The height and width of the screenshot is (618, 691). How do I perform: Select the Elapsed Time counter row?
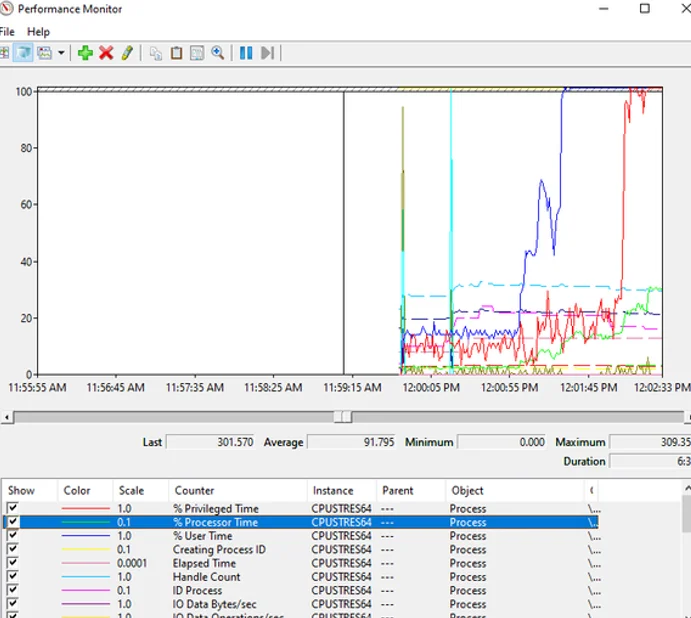coord(206,563)
